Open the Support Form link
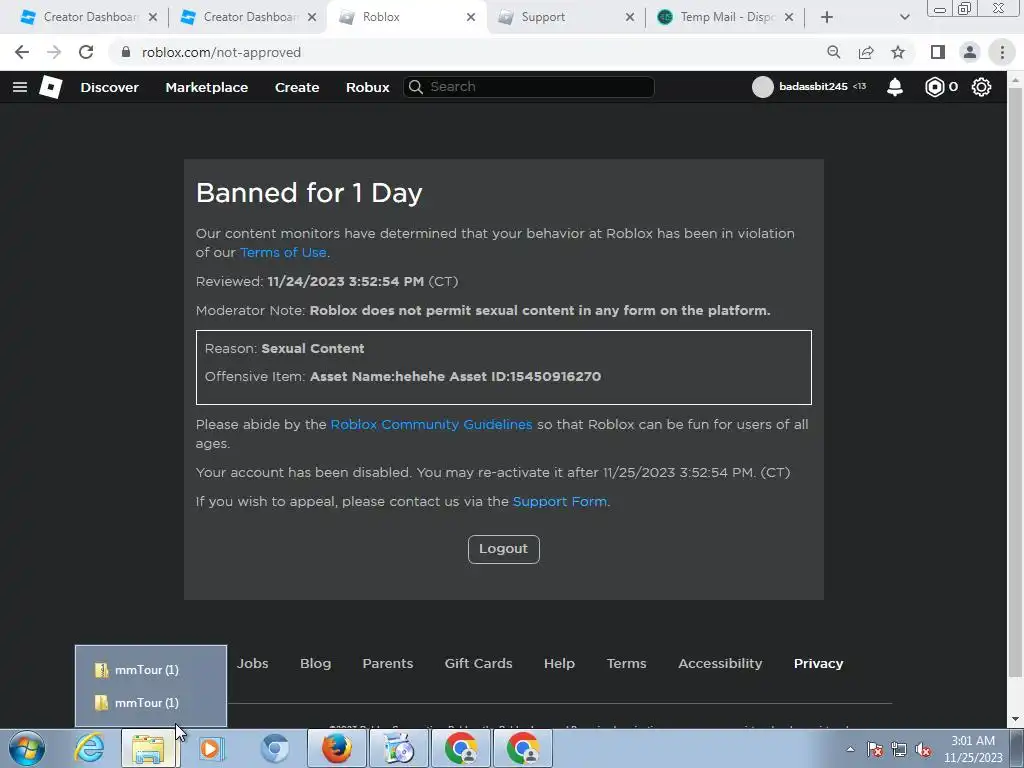Screen dimensions: 1024x768 [560, 502]
